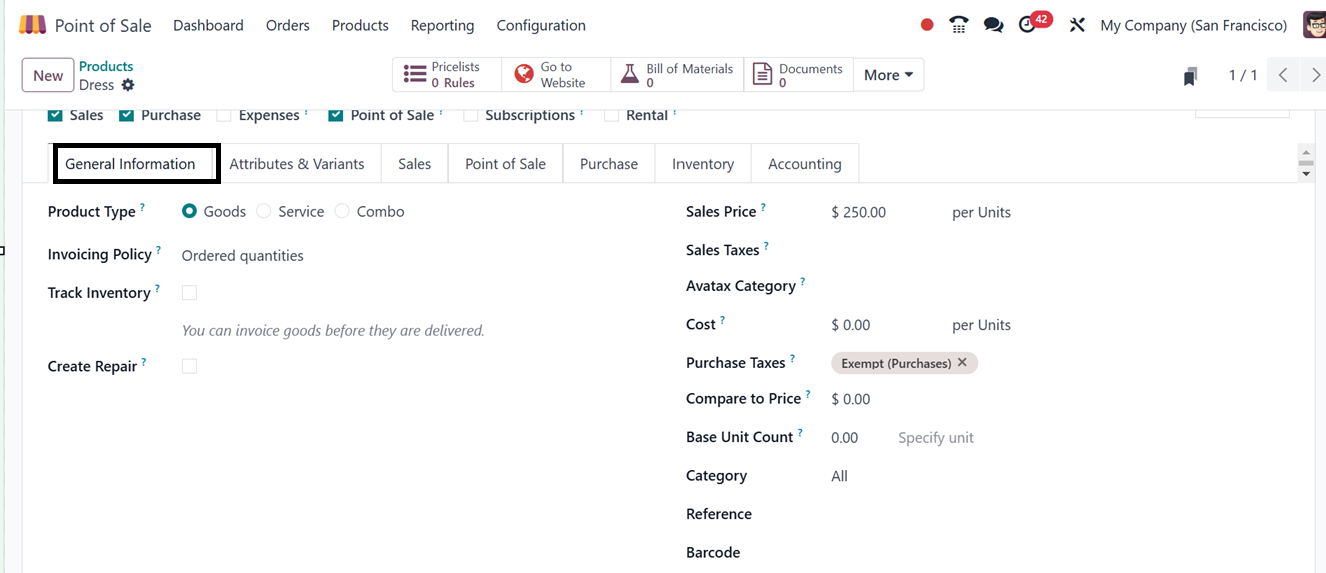Image resolution: width=1326 pixels, height=573 pixels.
Task: Click the user avatar in top right
Action: click(x=1314, y=25)
